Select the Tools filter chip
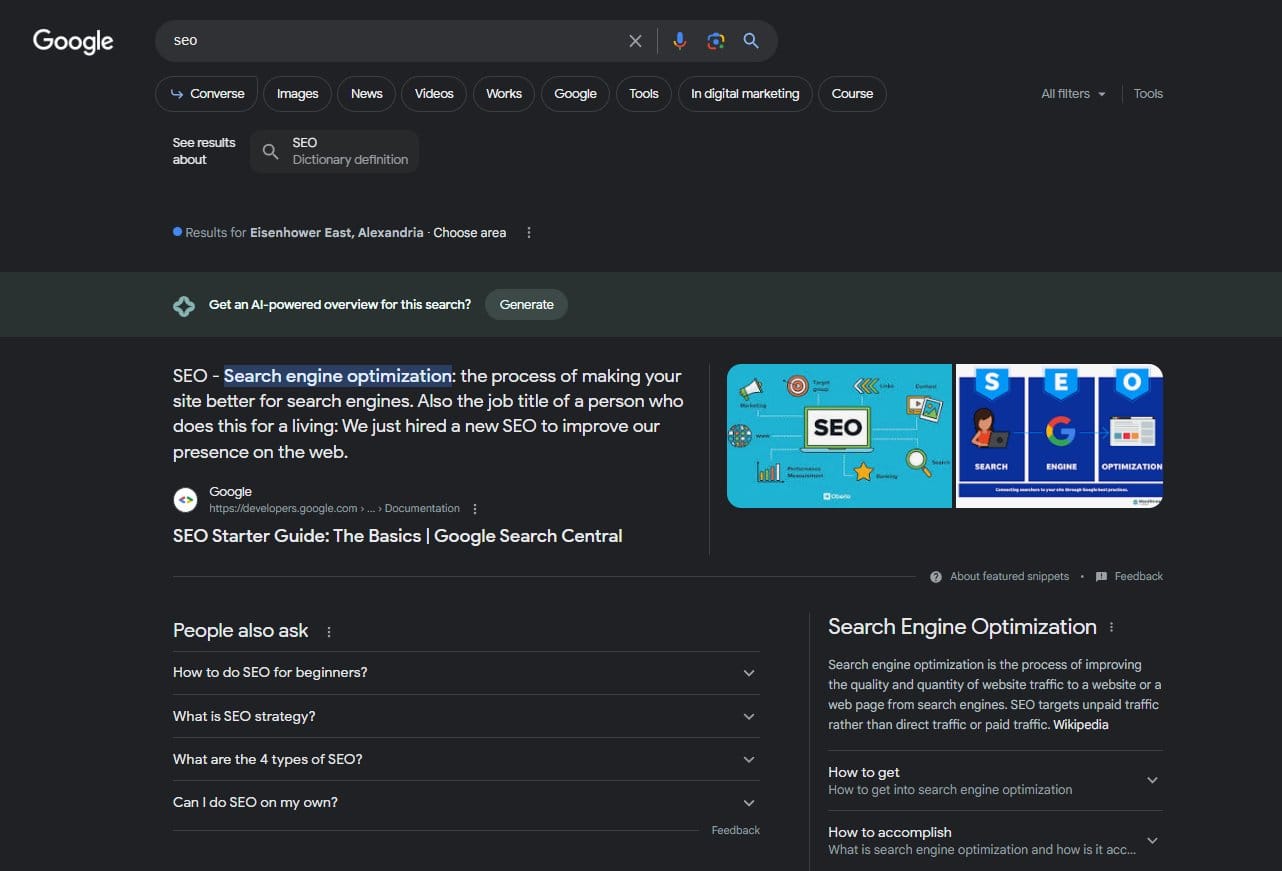The image size is (1282, 871). point(644,94)
